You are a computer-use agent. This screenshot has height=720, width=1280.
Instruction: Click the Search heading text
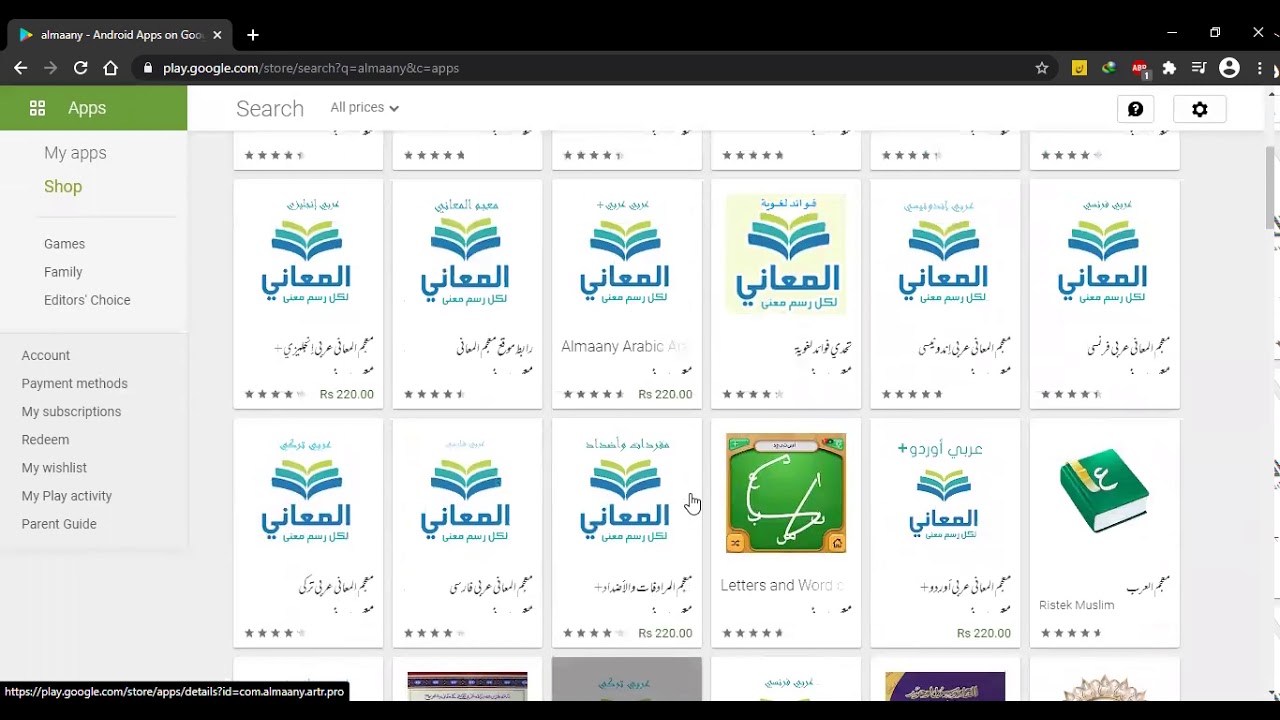270,109
